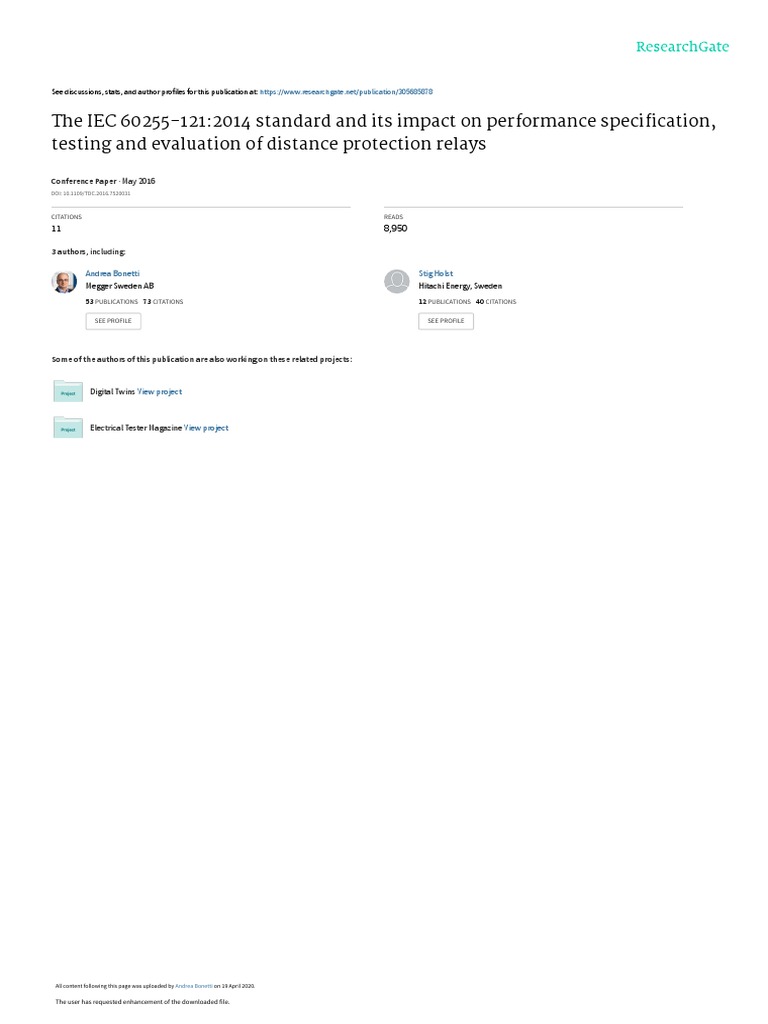Follow View project link for Digital Twins
768x1024 pixels.
coord(159,391)
